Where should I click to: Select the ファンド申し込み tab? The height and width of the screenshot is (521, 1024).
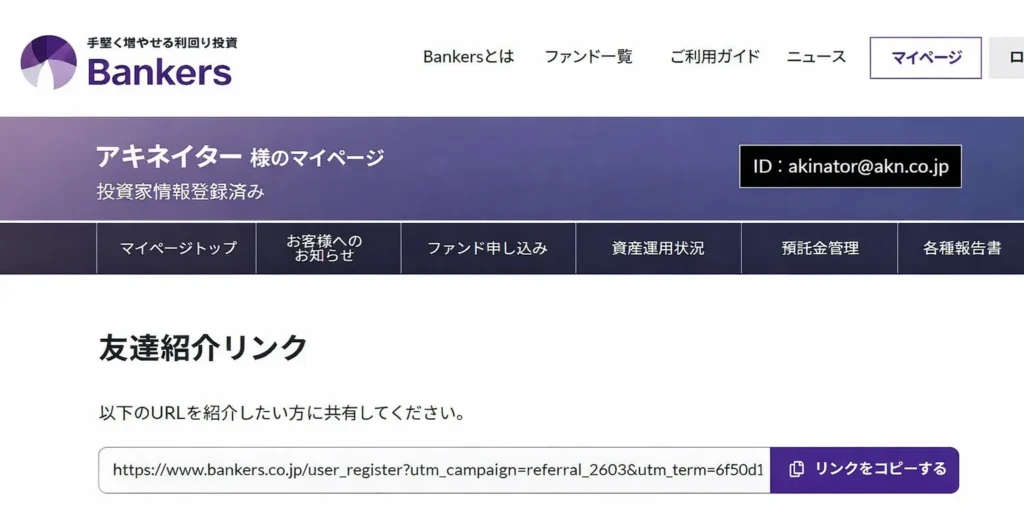pos(487,248)
